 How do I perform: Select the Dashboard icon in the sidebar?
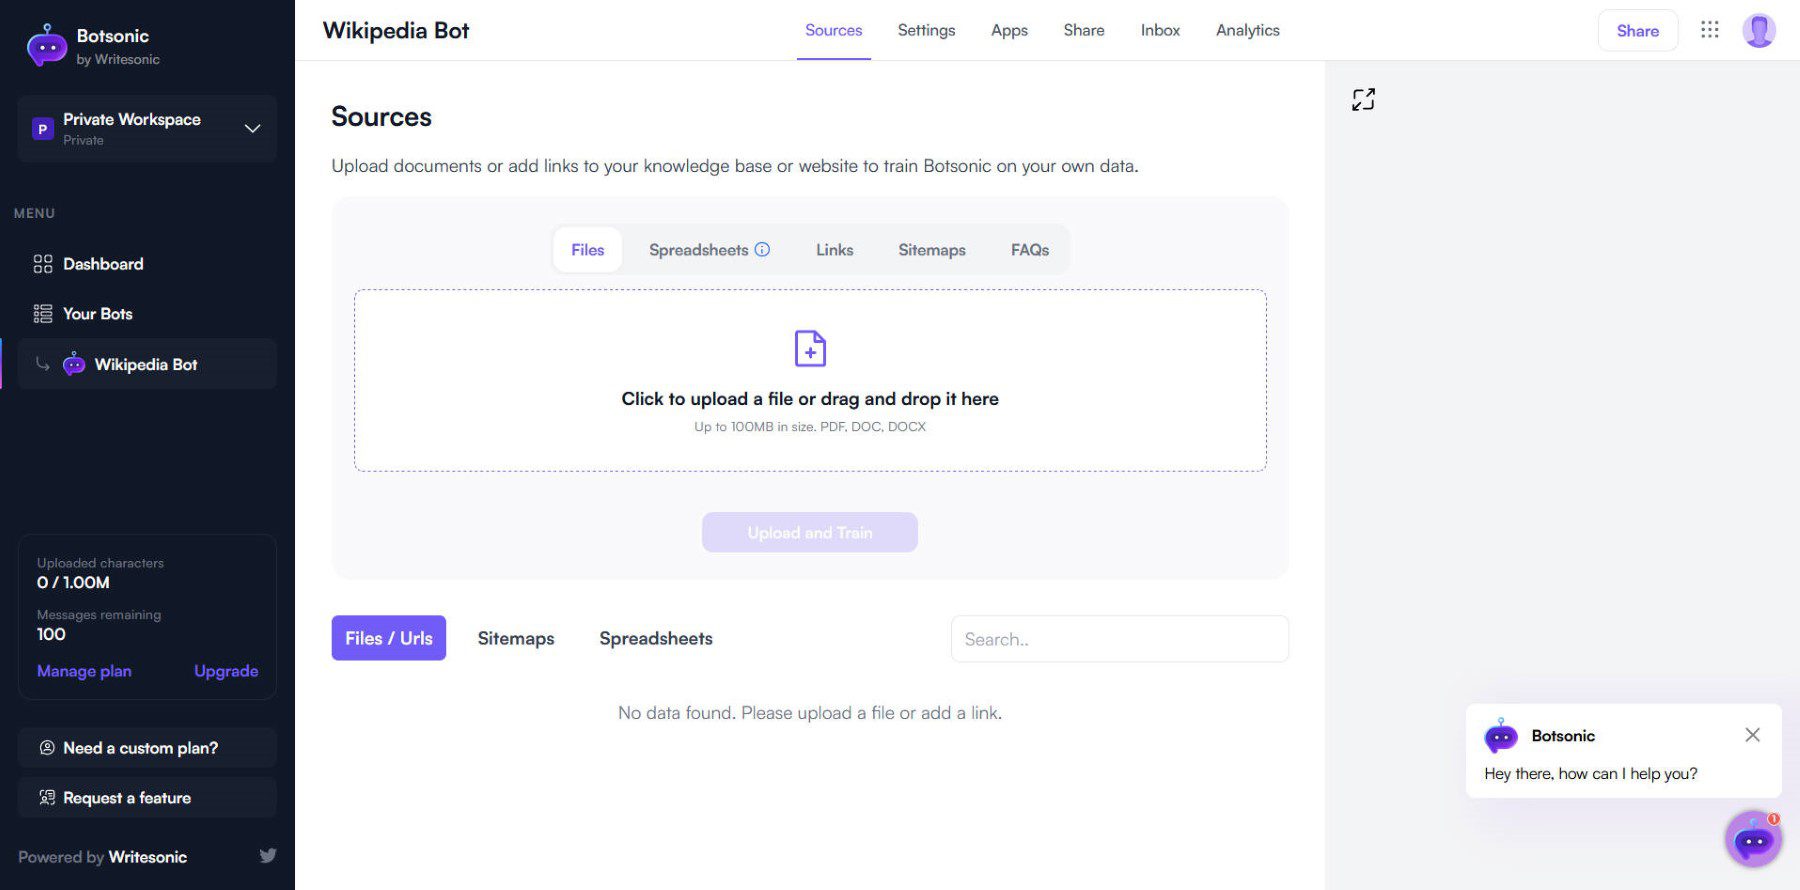tap(42, 263)
